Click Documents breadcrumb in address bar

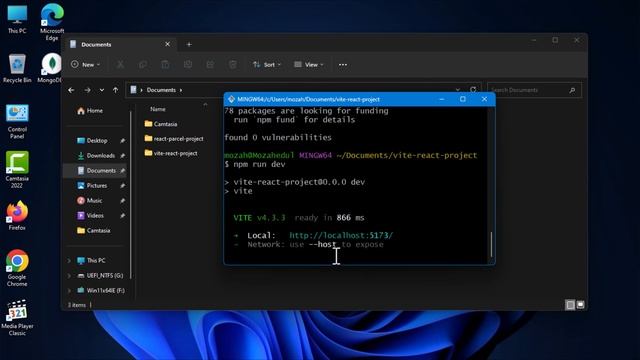(161, 90)
